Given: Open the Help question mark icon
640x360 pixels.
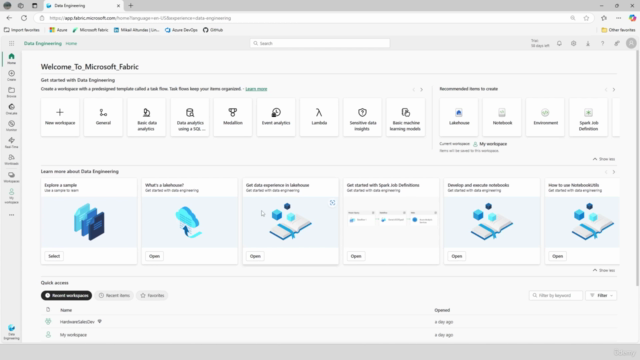Looking at the screenshot, I should point(602,43).
